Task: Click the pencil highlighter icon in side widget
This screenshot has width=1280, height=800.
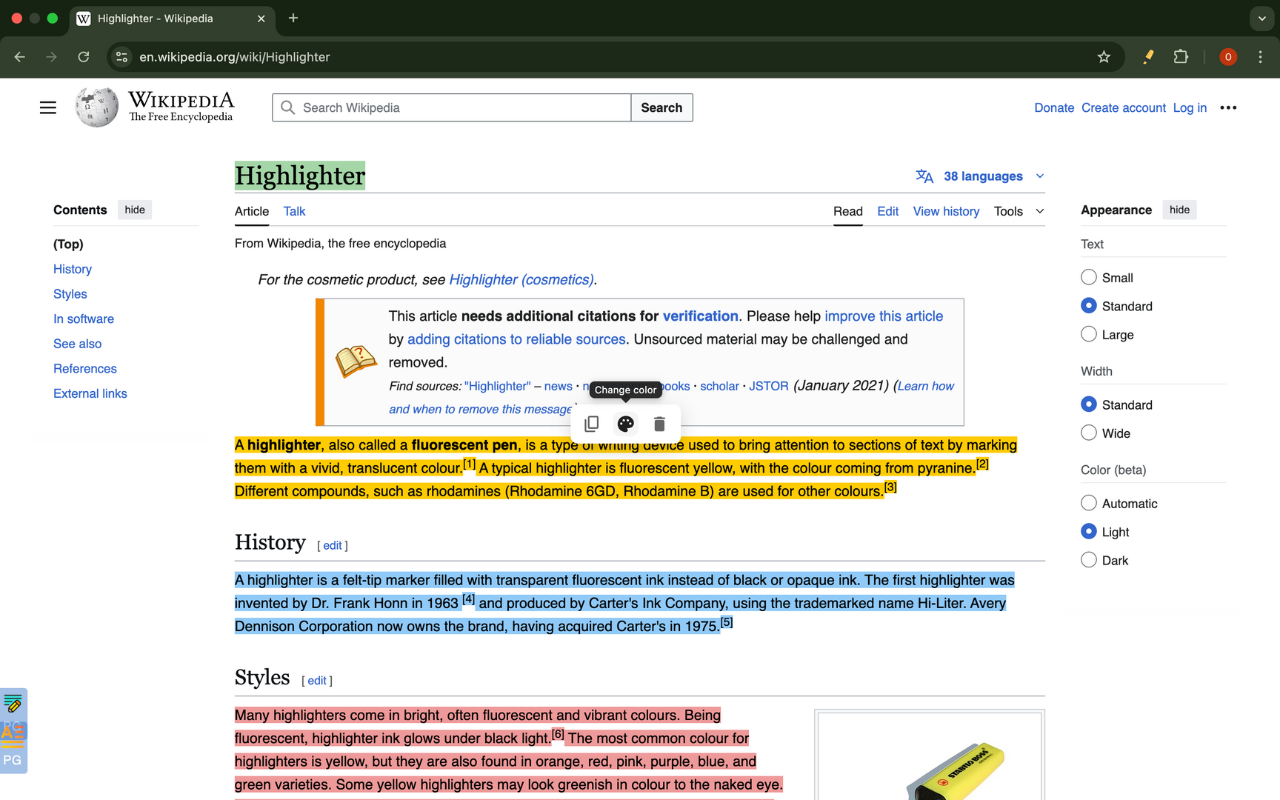Action: click(13, 704)
